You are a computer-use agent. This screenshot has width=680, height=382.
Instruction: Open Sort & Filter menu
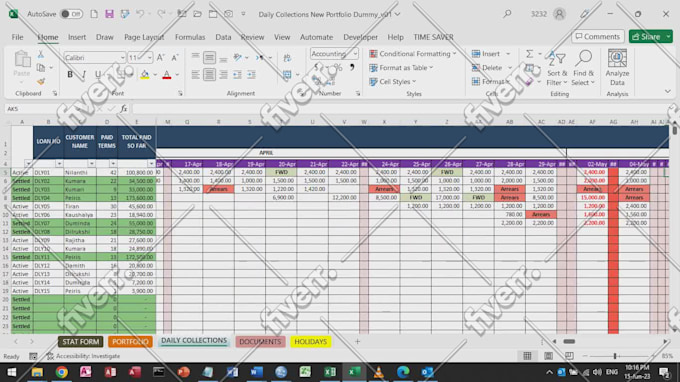click(x=557, y=69)
